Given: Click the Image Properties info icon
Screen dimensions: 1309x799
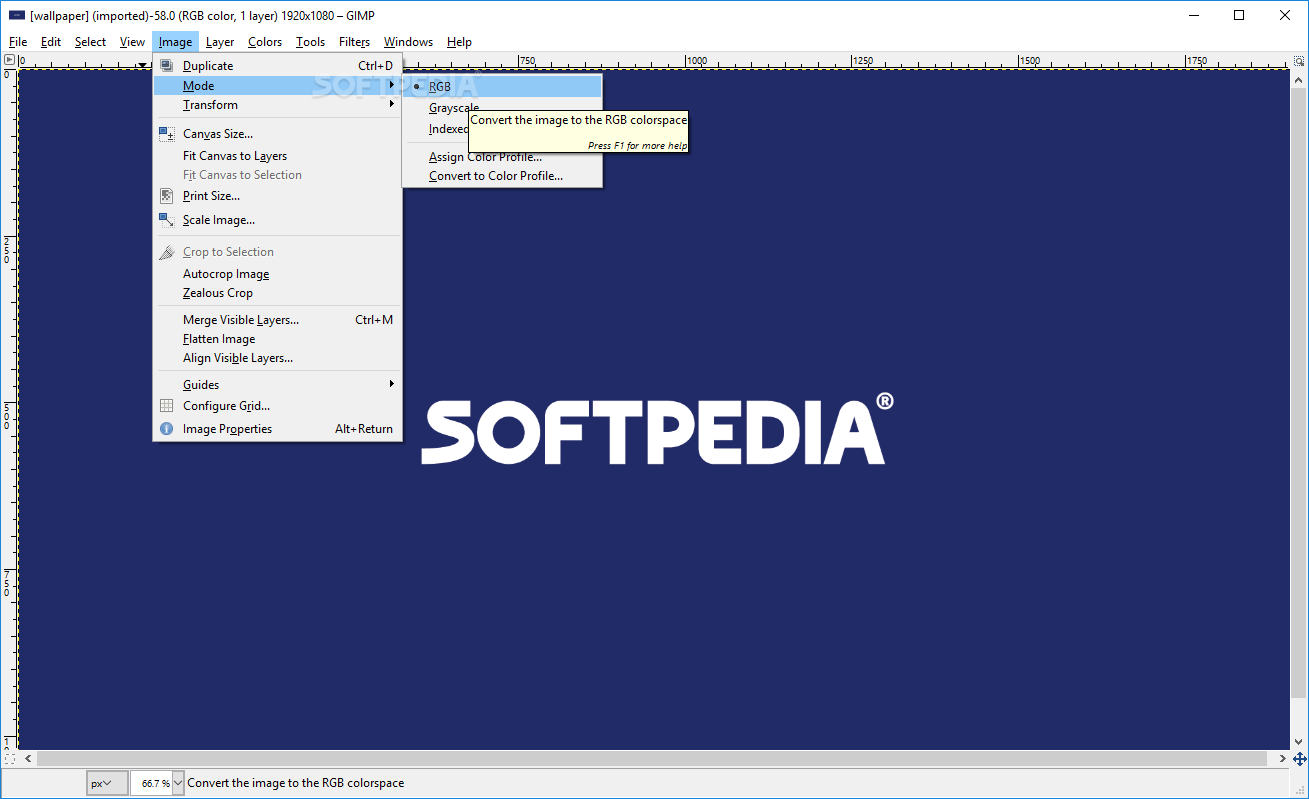Looking at the screenshot, I should pos(167,429).
